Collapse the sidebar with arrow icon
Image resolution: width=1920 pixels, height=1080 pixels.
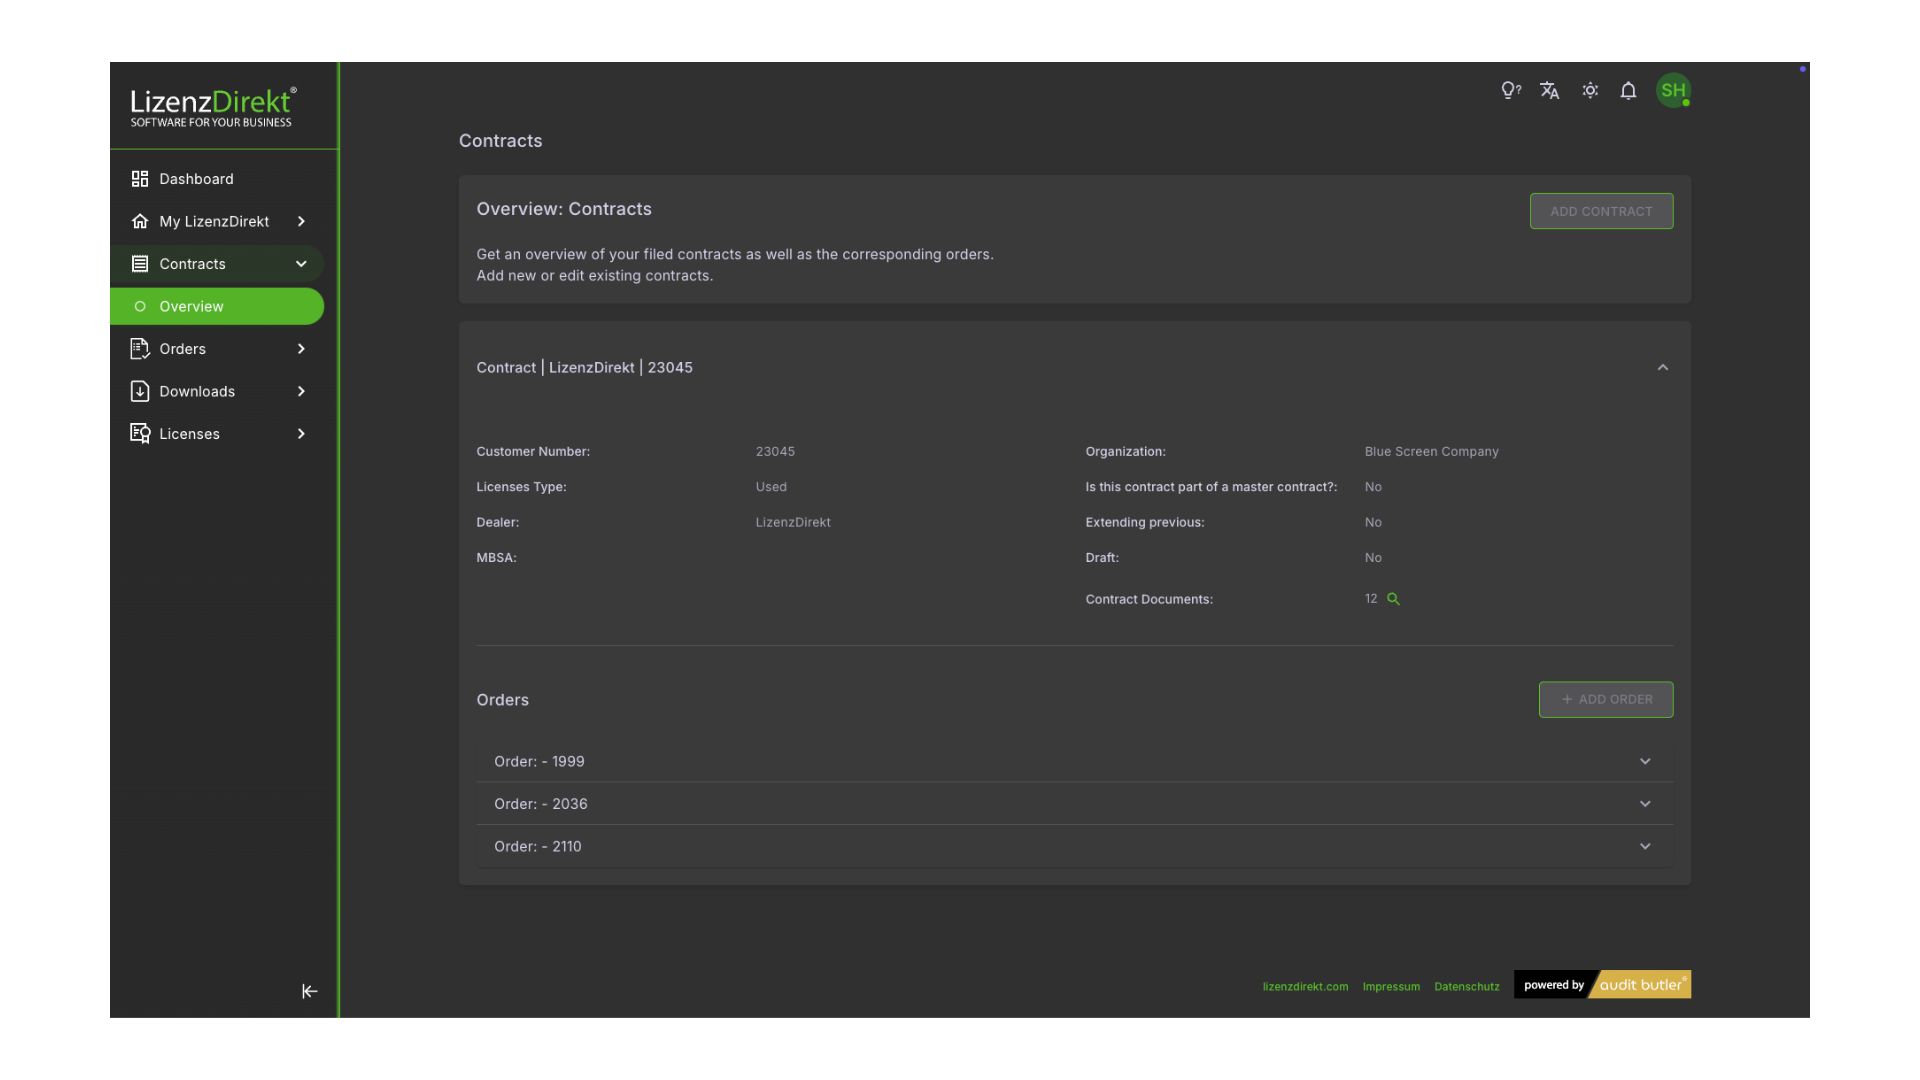point(309,991)
